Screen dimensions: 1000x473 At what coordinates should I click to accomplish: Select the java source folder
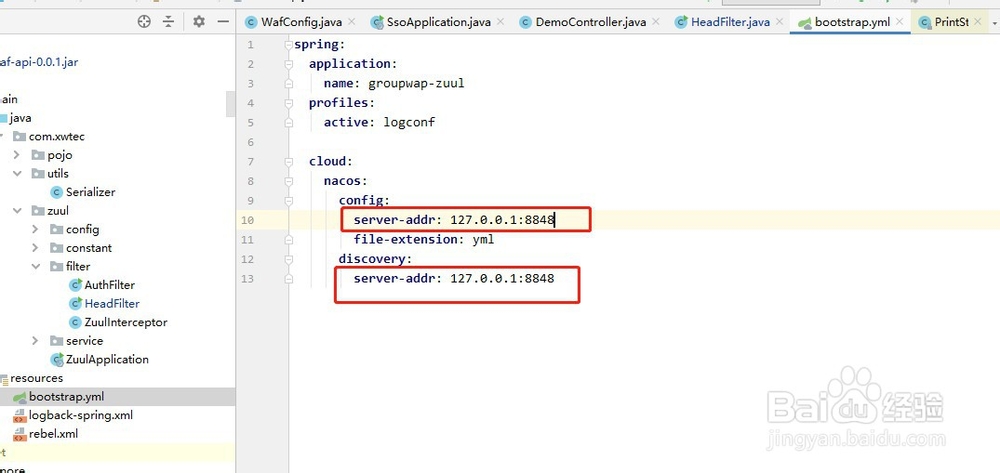click(20, 118)
